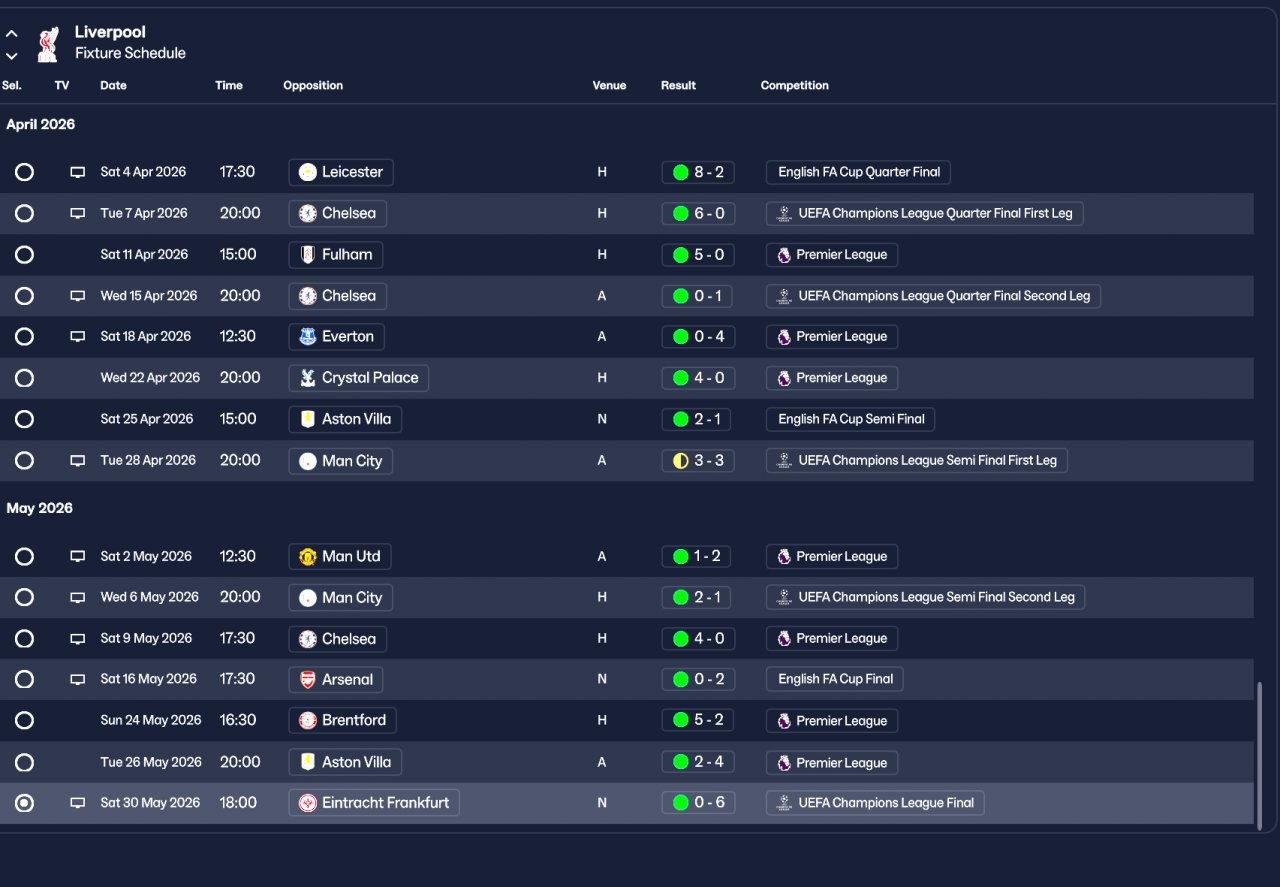This screenshot has height=887, width=1280.
Task: Select the radio button for Leicester fixture
Action: (24, 172)
